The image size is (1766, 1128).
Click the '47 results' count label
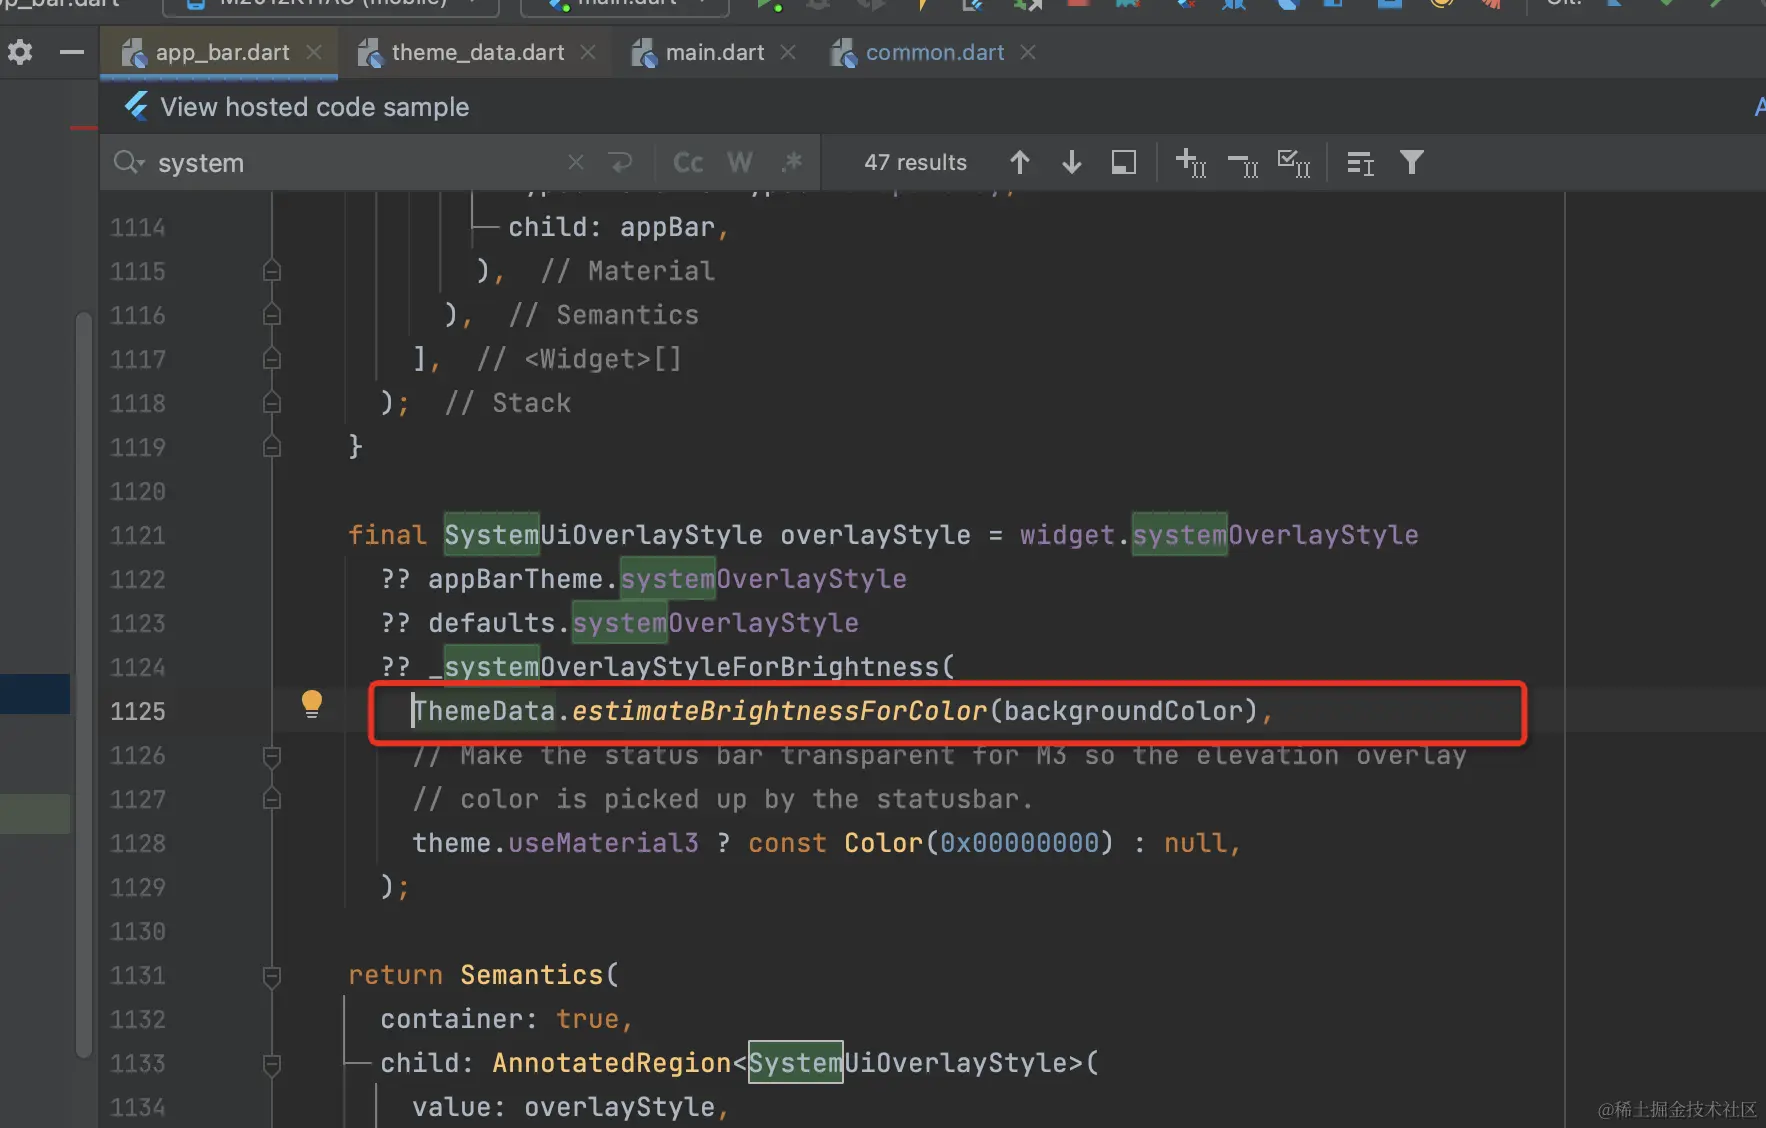(915, 162)
